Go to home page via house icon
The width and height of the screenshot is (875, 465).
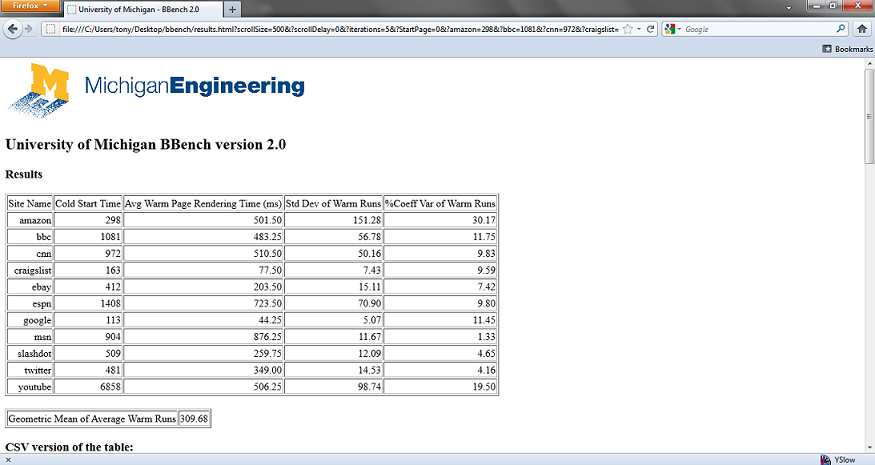[861, 29]
